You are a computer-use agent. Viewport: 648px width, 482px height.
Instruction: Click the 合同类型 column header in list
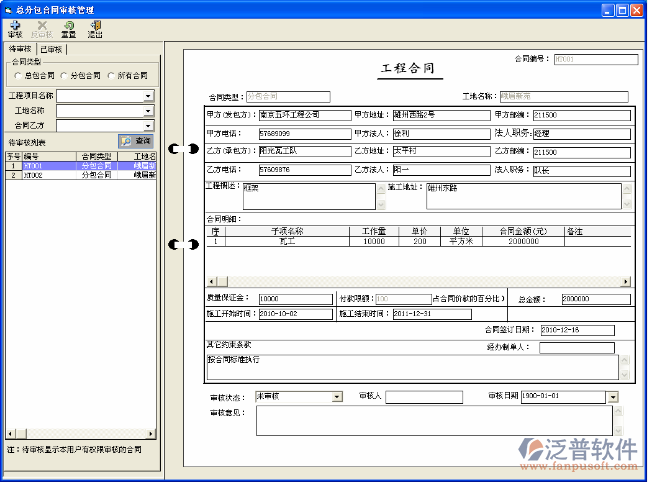tap(95, 157)
